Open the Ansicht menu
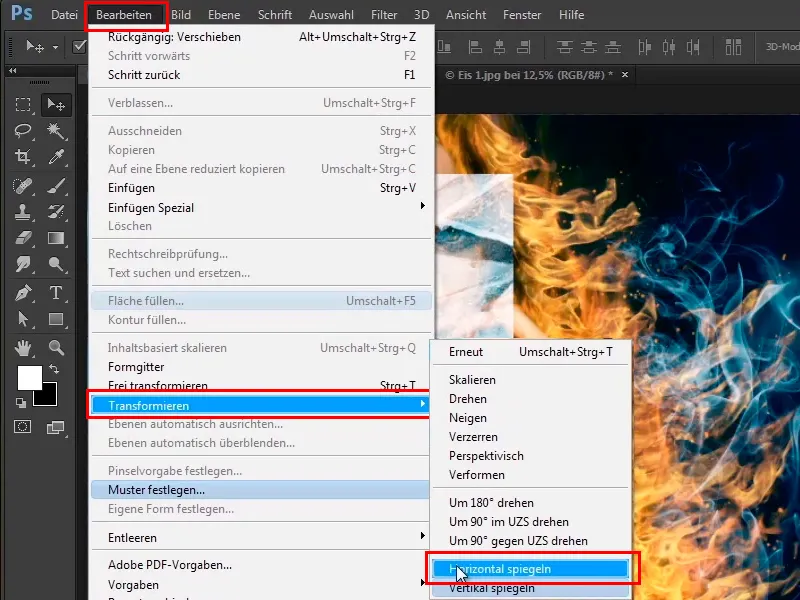 [466, 15]
